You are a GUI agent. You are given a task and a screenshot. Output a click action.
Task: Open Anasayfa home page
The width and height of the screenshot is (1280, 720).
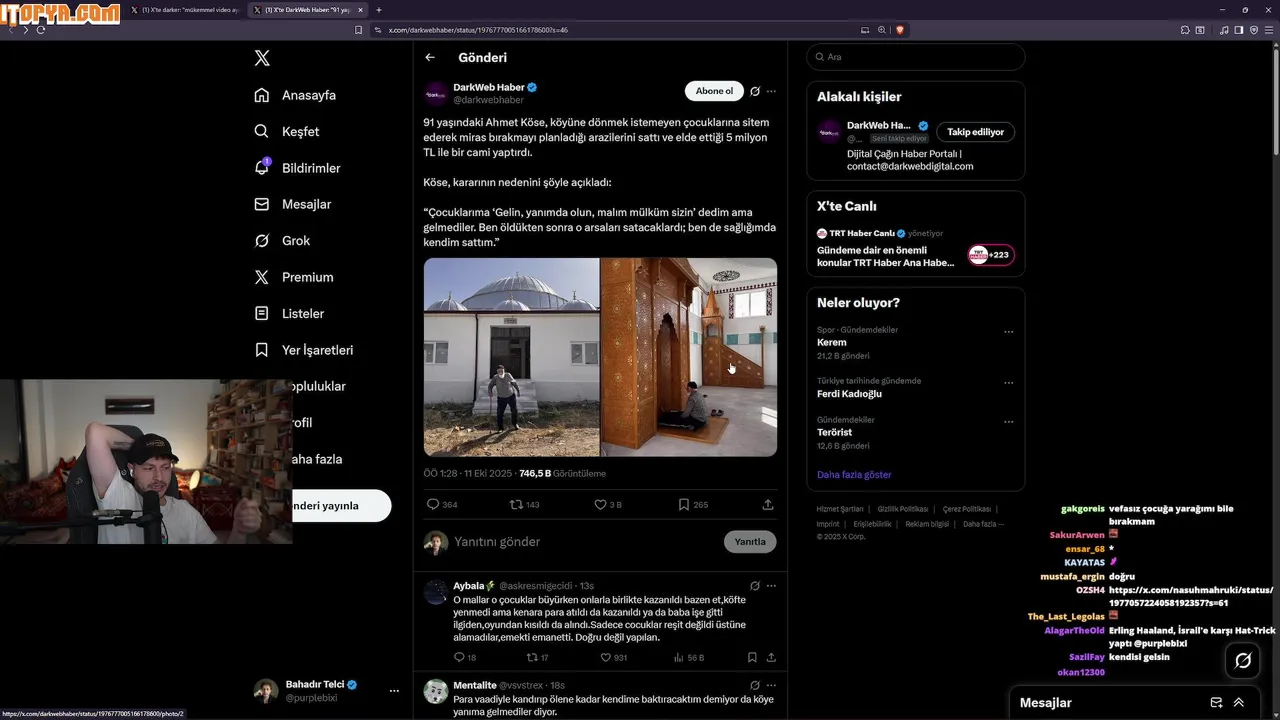295,95
